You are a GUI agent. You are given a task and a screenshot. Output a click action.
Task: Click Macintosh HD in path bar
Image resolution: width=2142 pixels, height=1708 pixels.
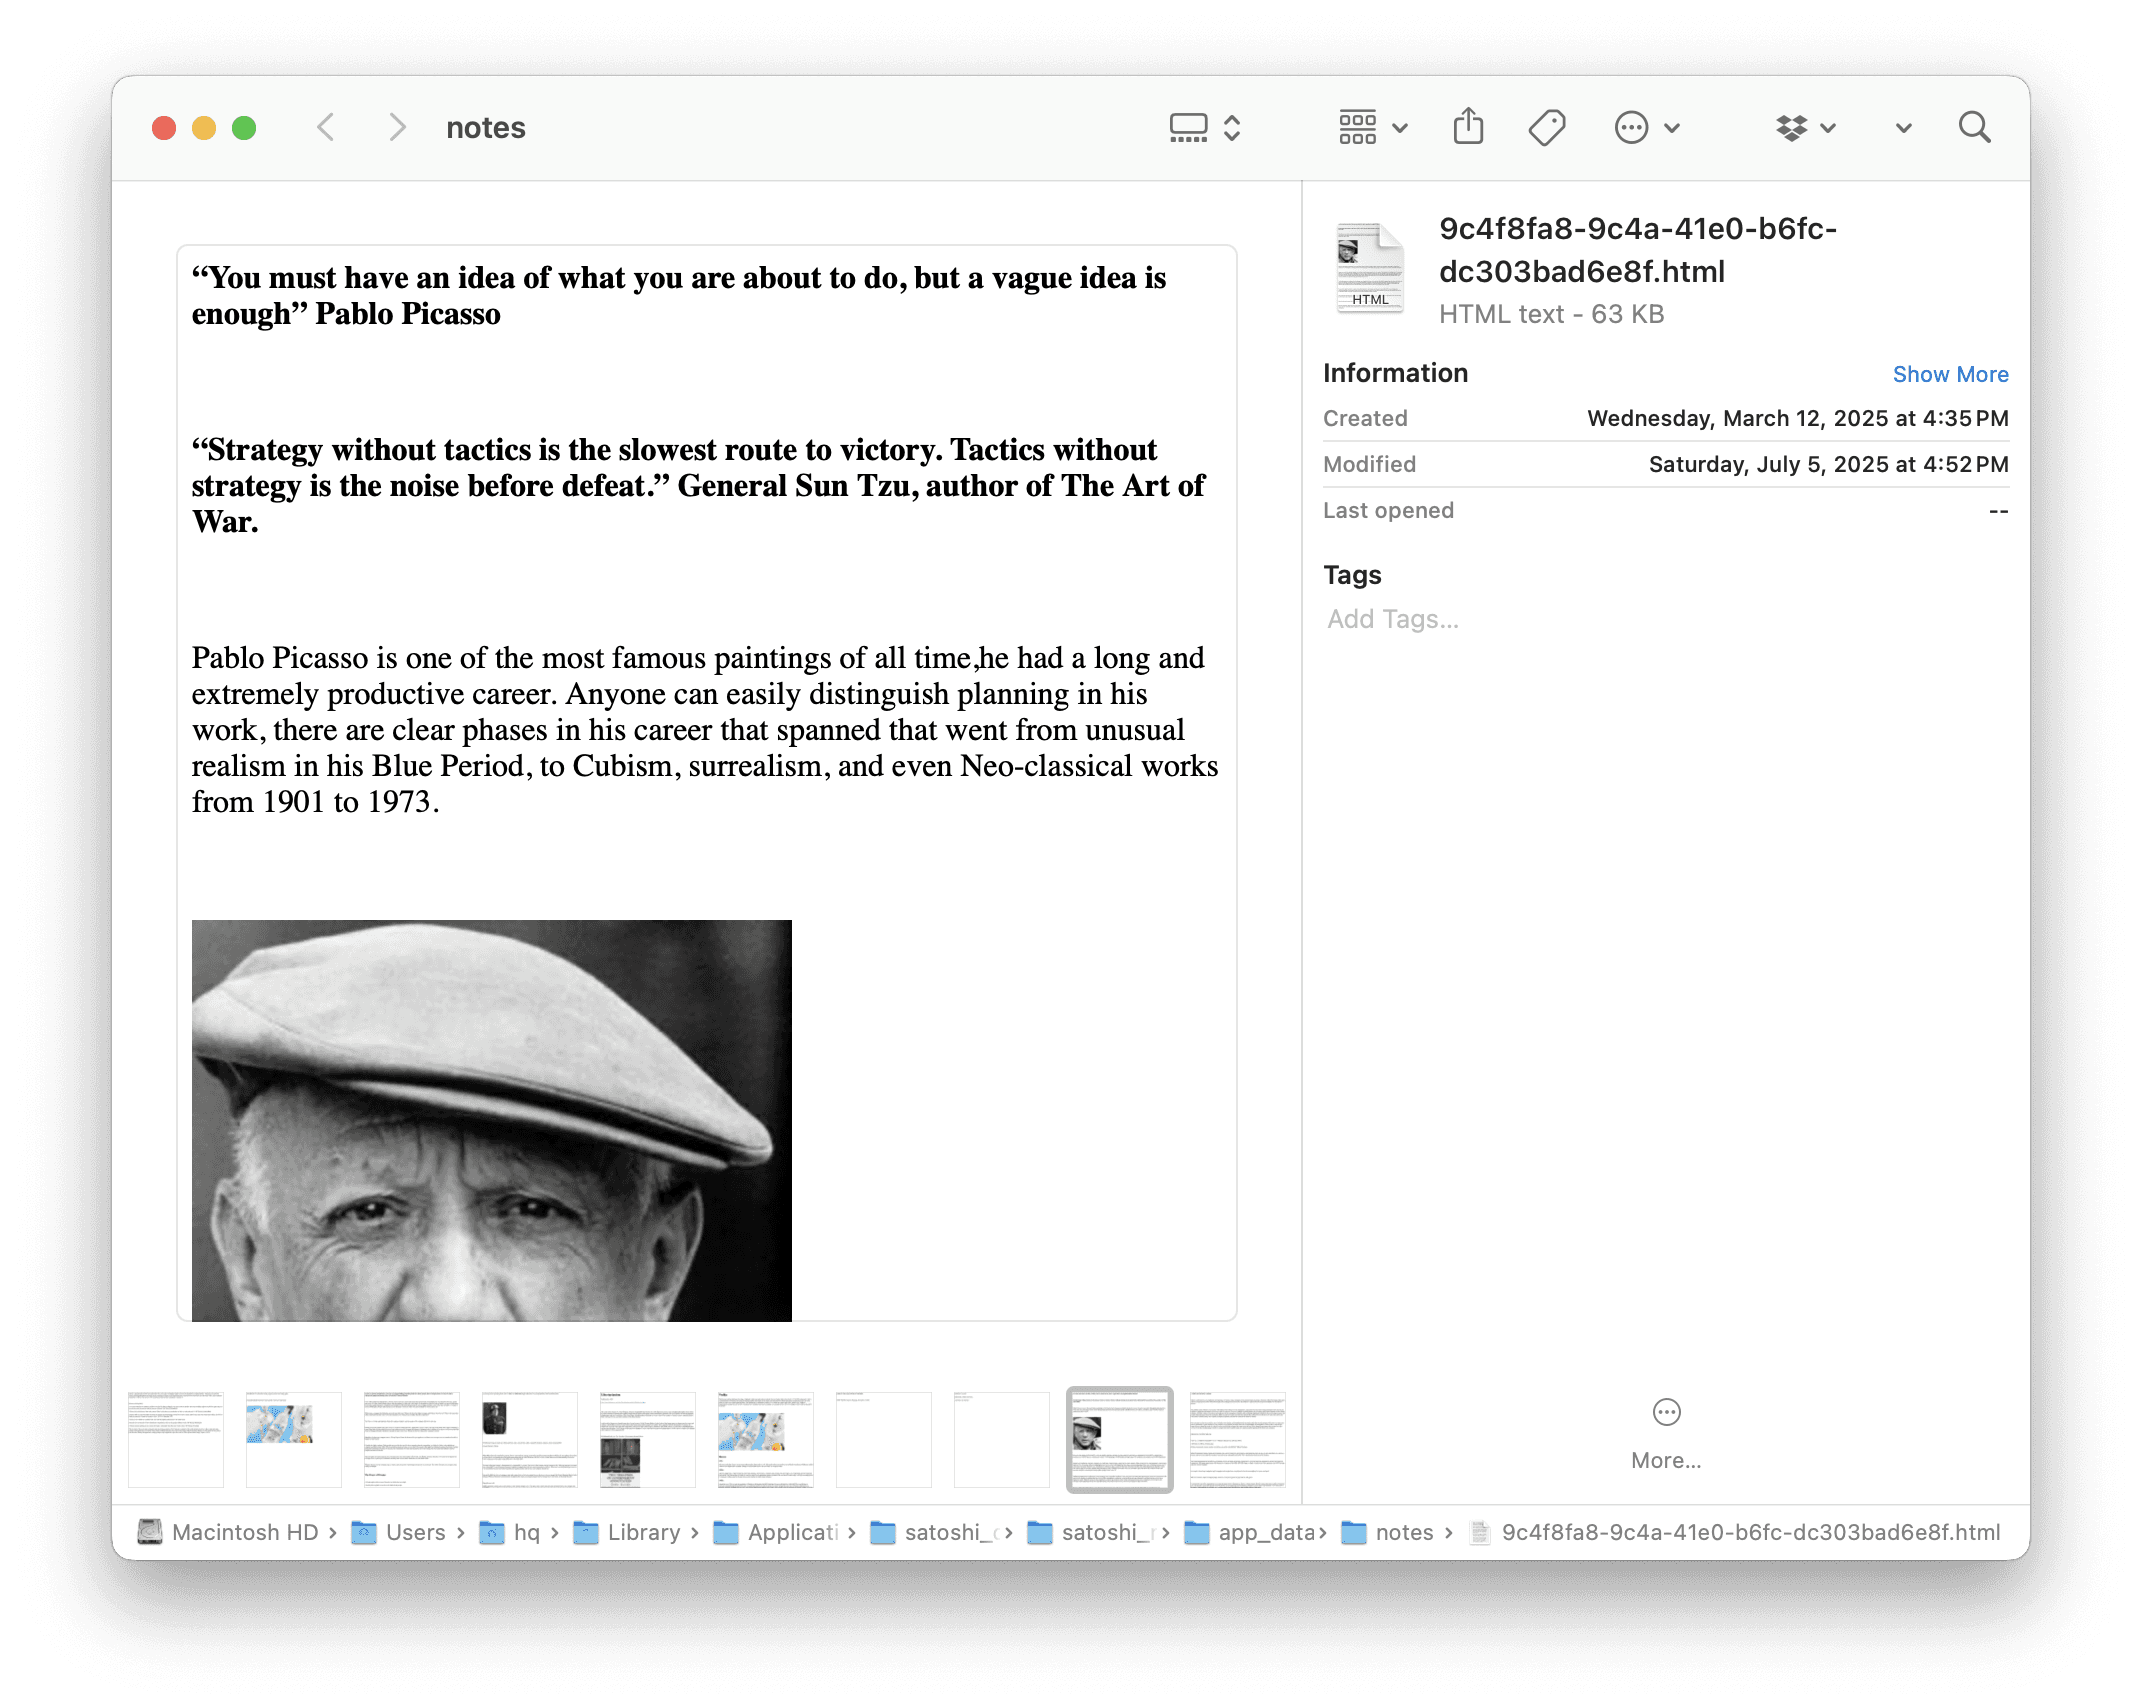pyautogui.click(x=243, y=1532)
